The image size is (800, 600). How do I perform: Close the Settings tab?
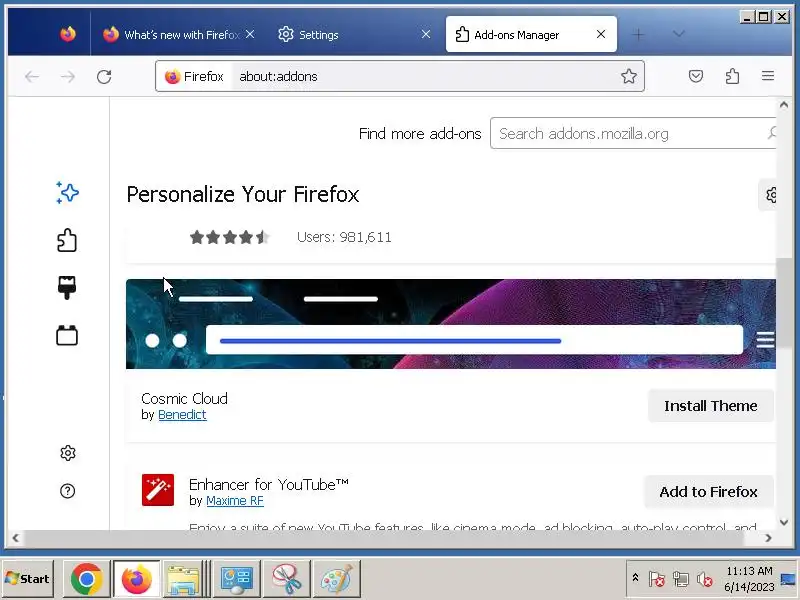(x=426, y=34)
